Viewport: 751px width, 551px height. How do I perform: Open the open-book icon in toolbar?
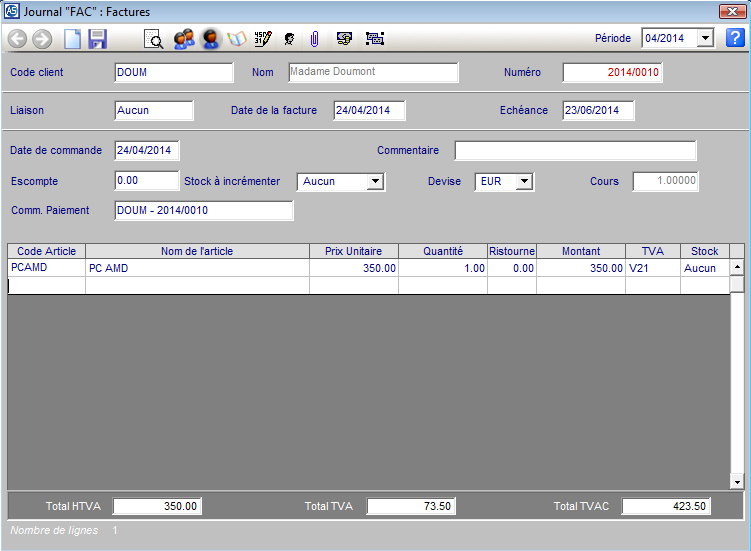[237, 39]
